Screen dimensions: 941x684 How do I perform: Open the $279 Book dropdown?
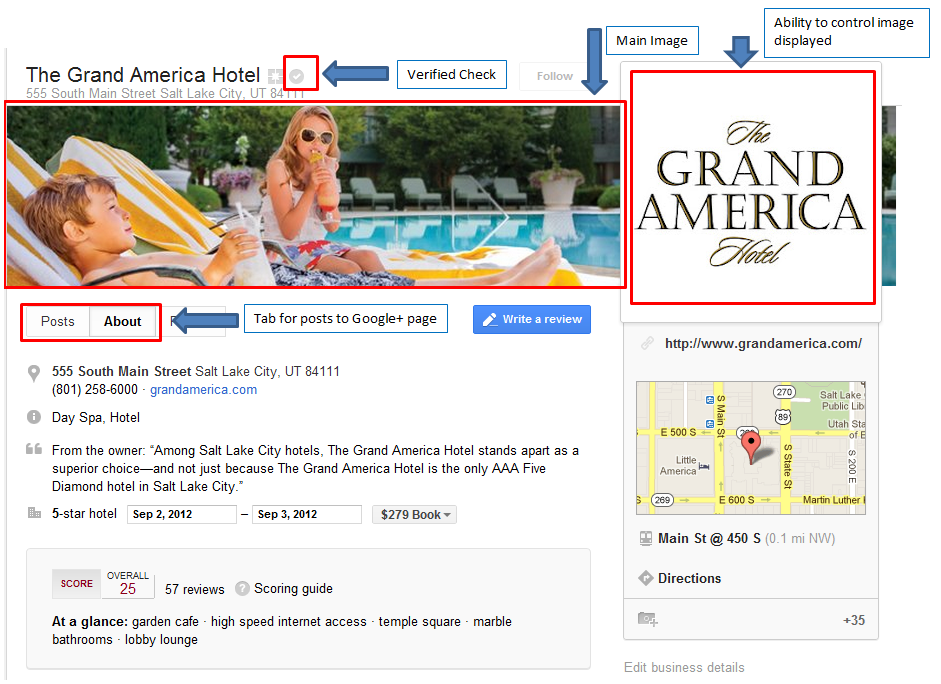(x=415, y=515)
